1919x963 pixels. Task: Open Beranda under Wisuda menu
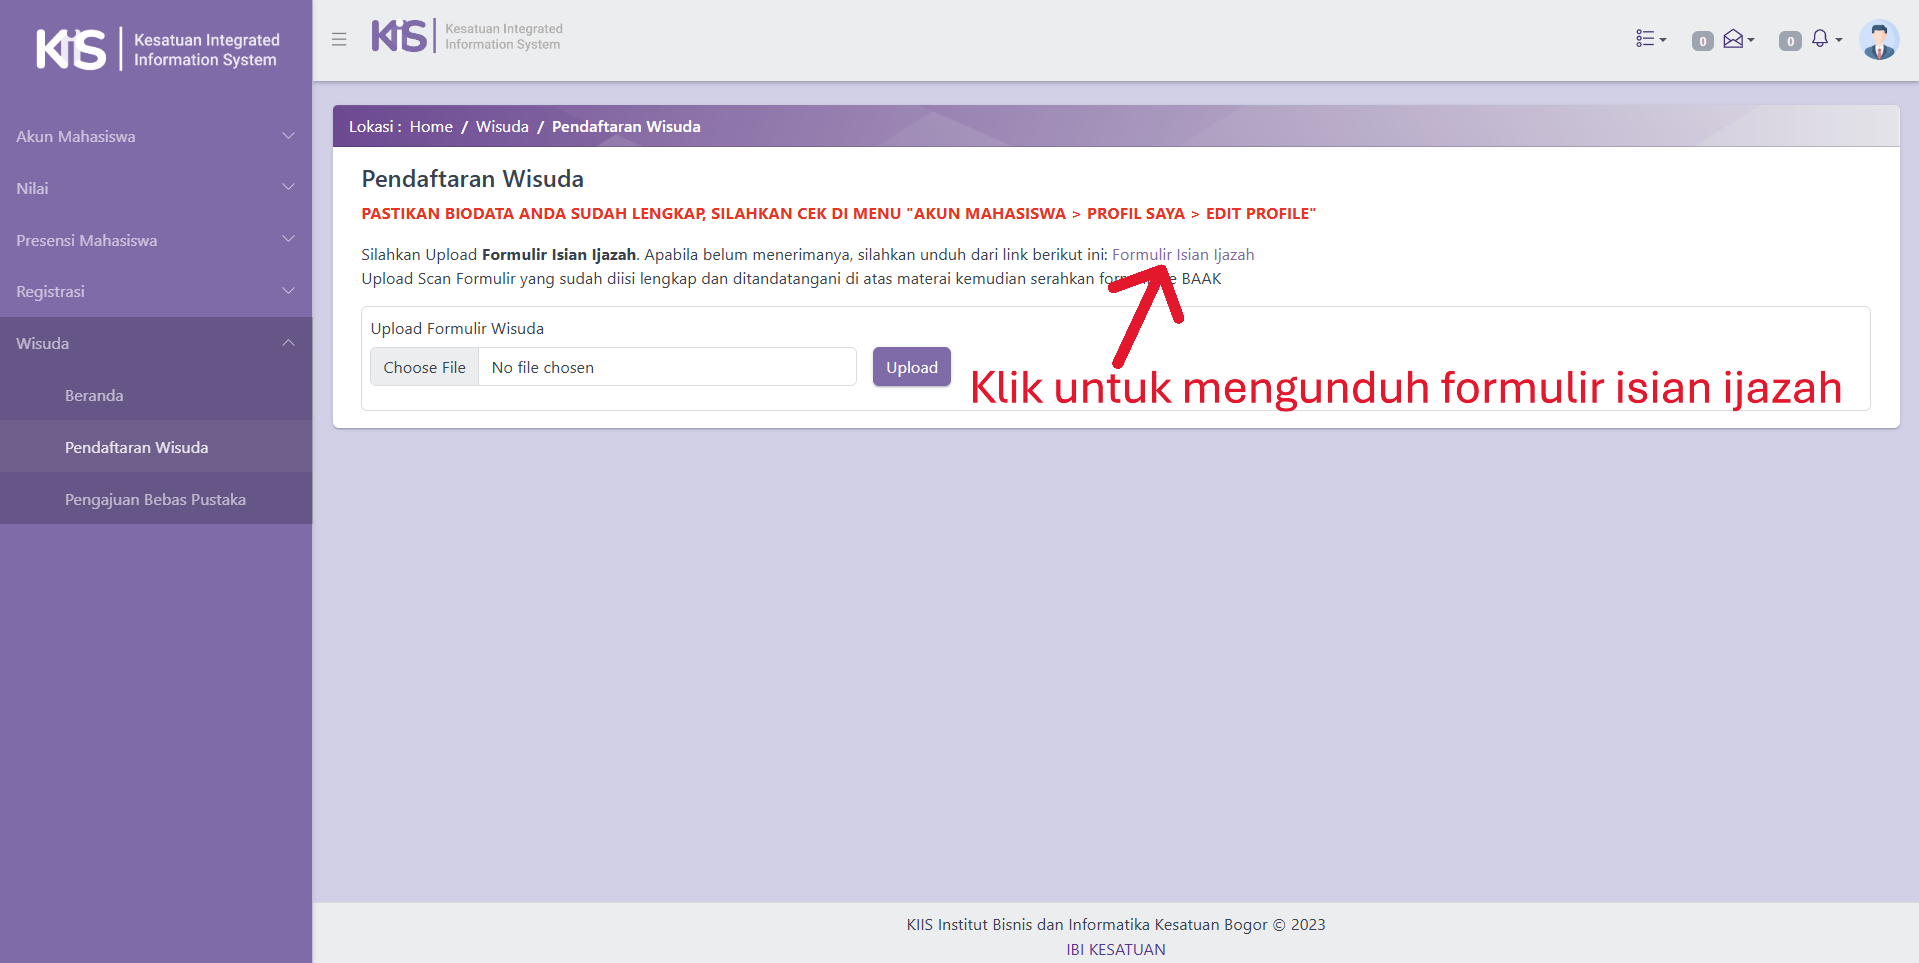click(94, 396)
